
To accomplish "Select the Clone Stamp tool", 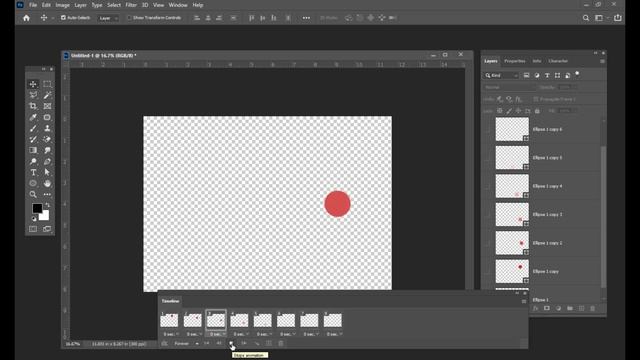I will 47,128.
